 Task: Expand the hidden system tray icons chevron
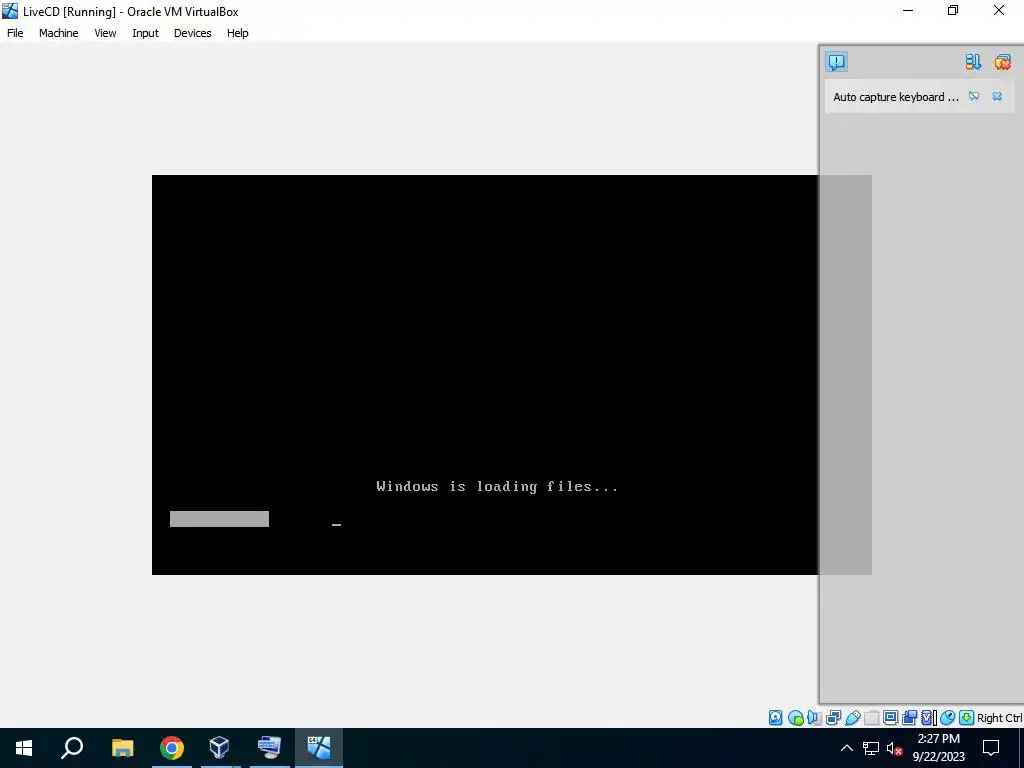tap(846, 748)
